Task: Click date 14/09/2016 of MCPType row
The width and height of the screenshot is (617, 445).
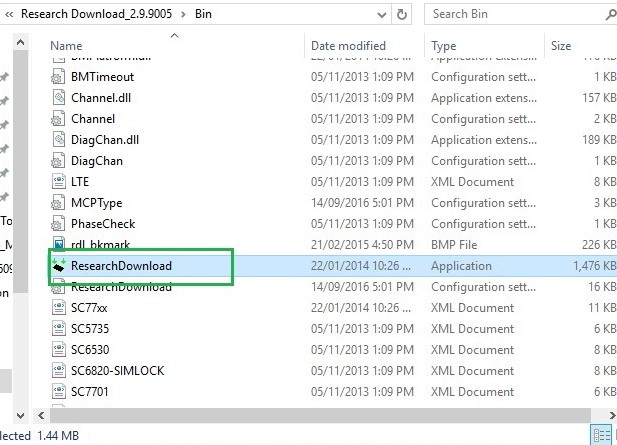Action: 362,203
